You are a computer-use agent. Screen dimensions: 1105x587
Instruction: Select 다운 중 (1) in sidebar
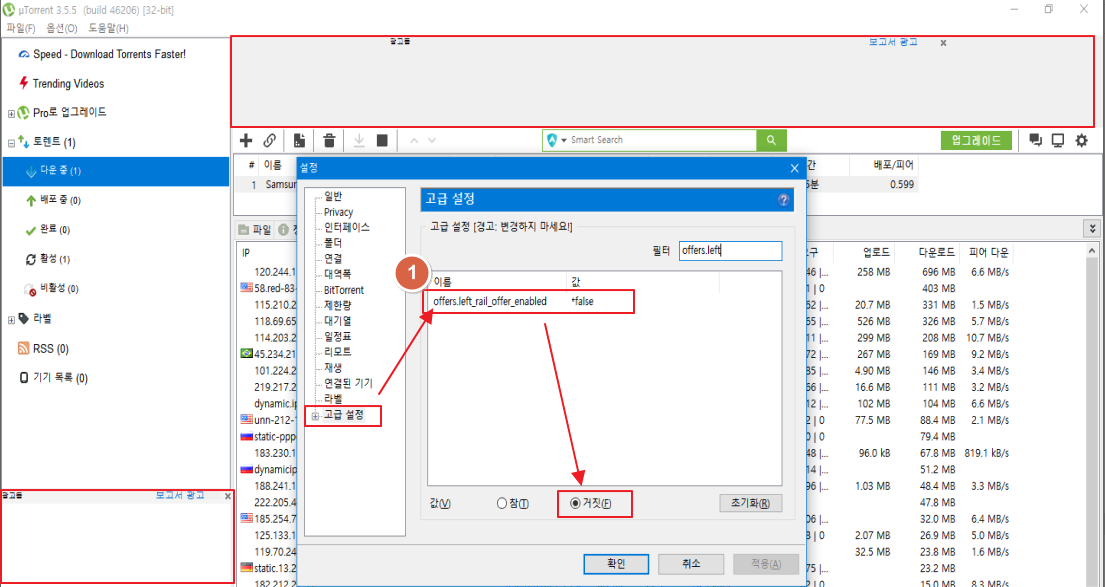click(116, 171)
